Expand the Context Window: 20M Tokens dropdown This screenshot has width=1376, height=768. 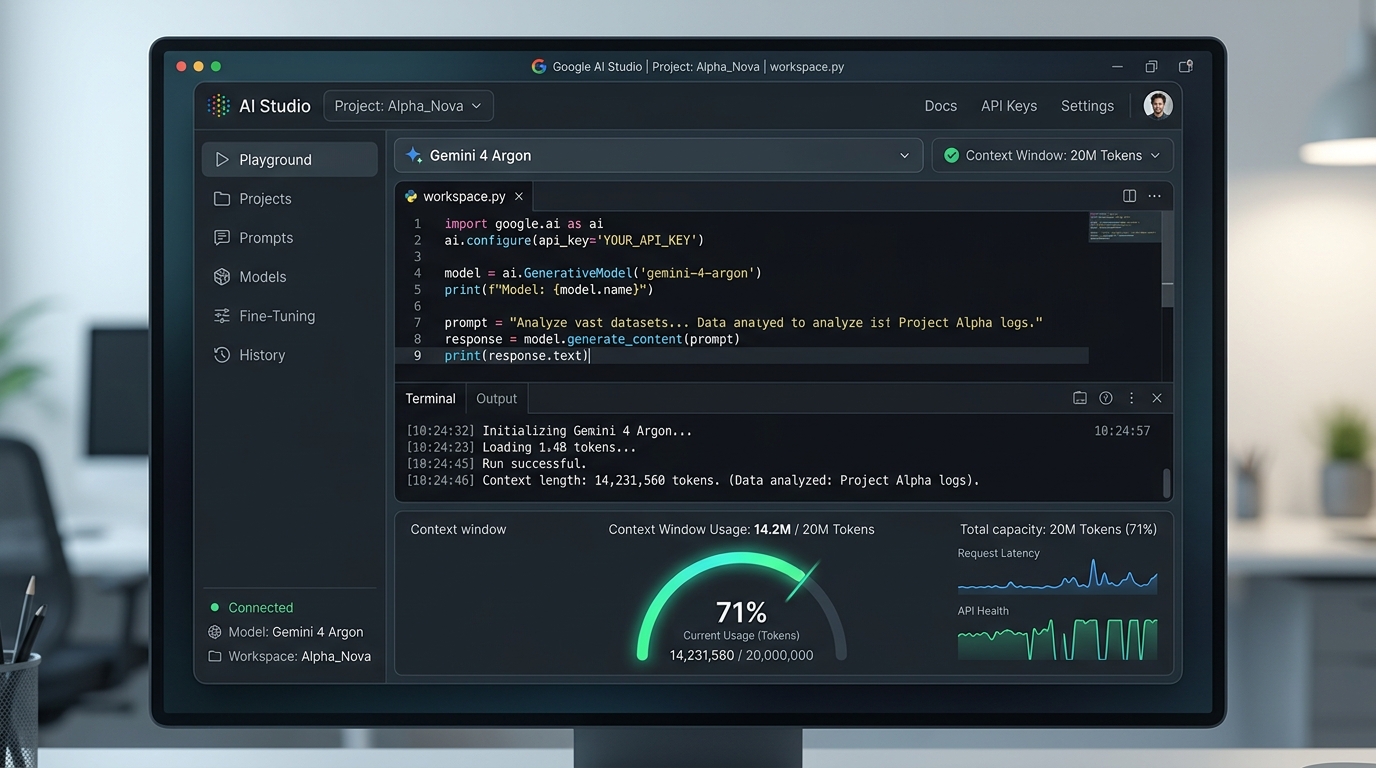tap(1052, 155)
